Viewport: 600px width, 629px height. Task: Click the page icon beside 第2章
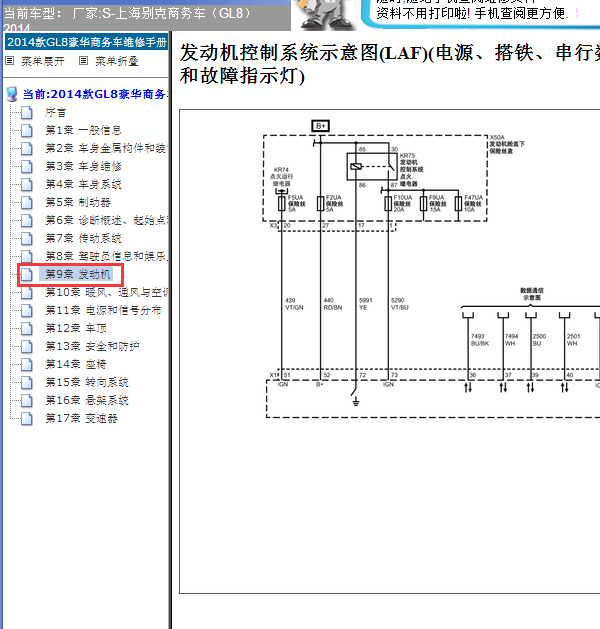[x=27, y=148]
